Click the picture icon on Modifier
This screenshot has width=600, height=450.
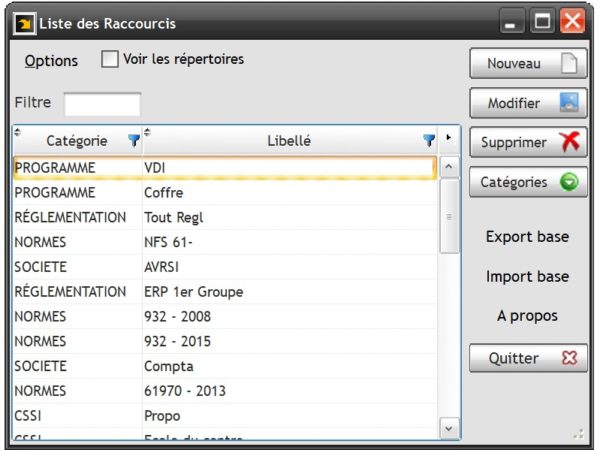pos(569,103)
